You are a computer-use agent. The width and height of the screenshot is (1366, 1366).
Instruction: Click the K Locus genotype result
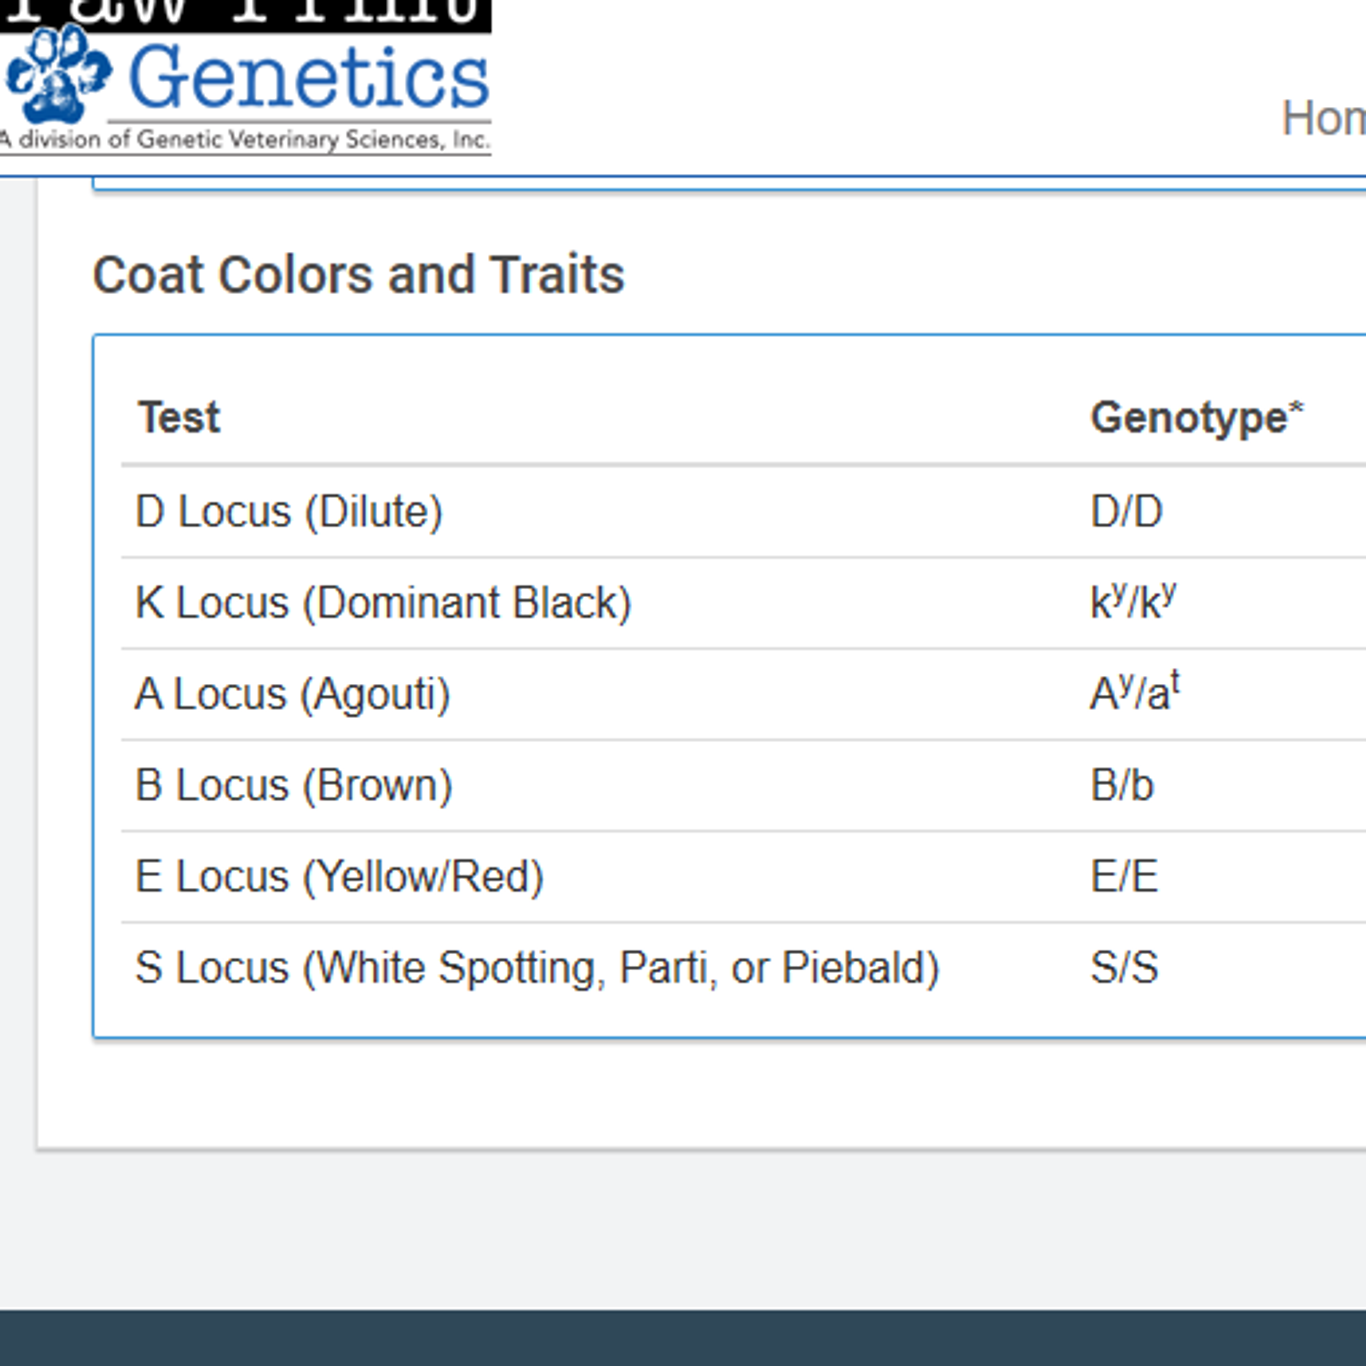(1133, 602)
